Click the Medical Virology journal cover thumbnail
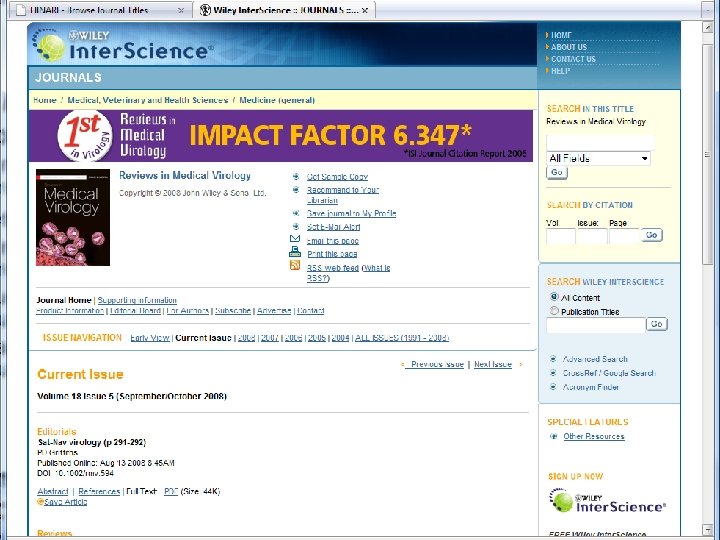Image resolution: width=720 pixels, height=540 pixels. click(x=73, y=217)
